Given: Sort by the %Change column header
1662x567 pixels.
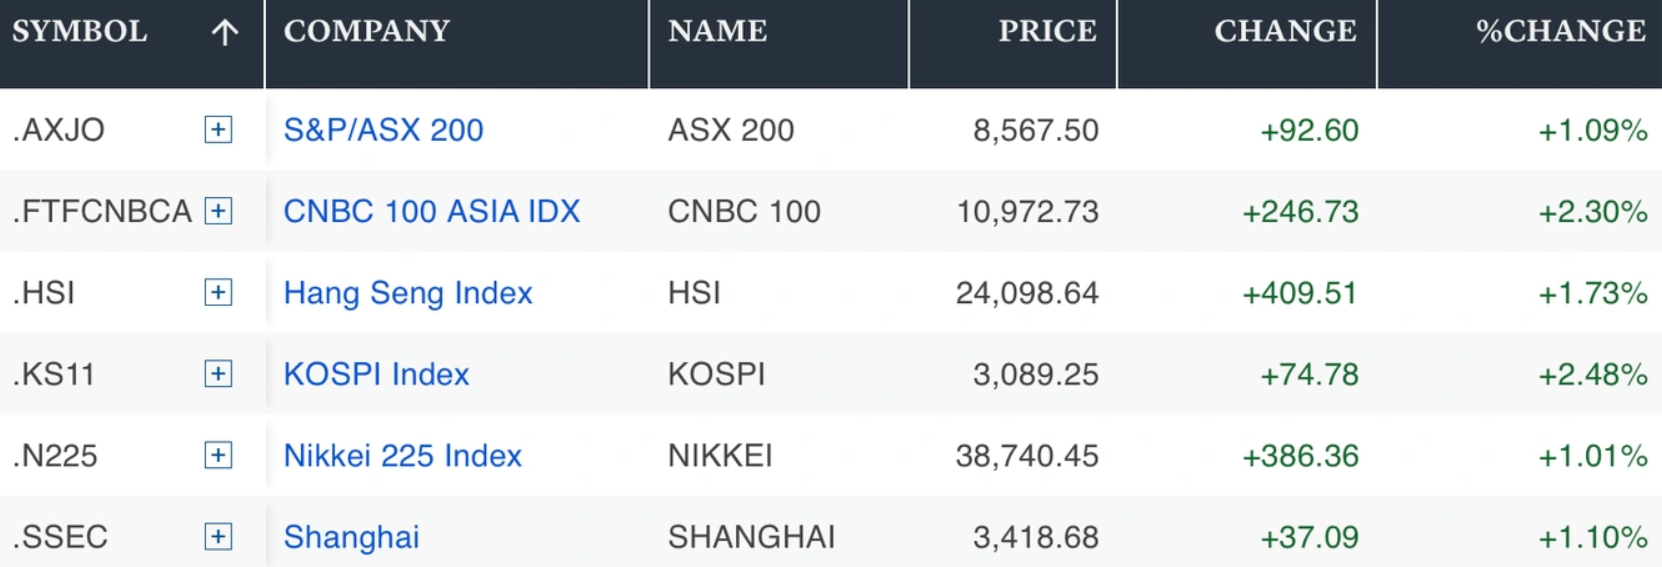Looking at the screenshot, I should coord(1560,31).
